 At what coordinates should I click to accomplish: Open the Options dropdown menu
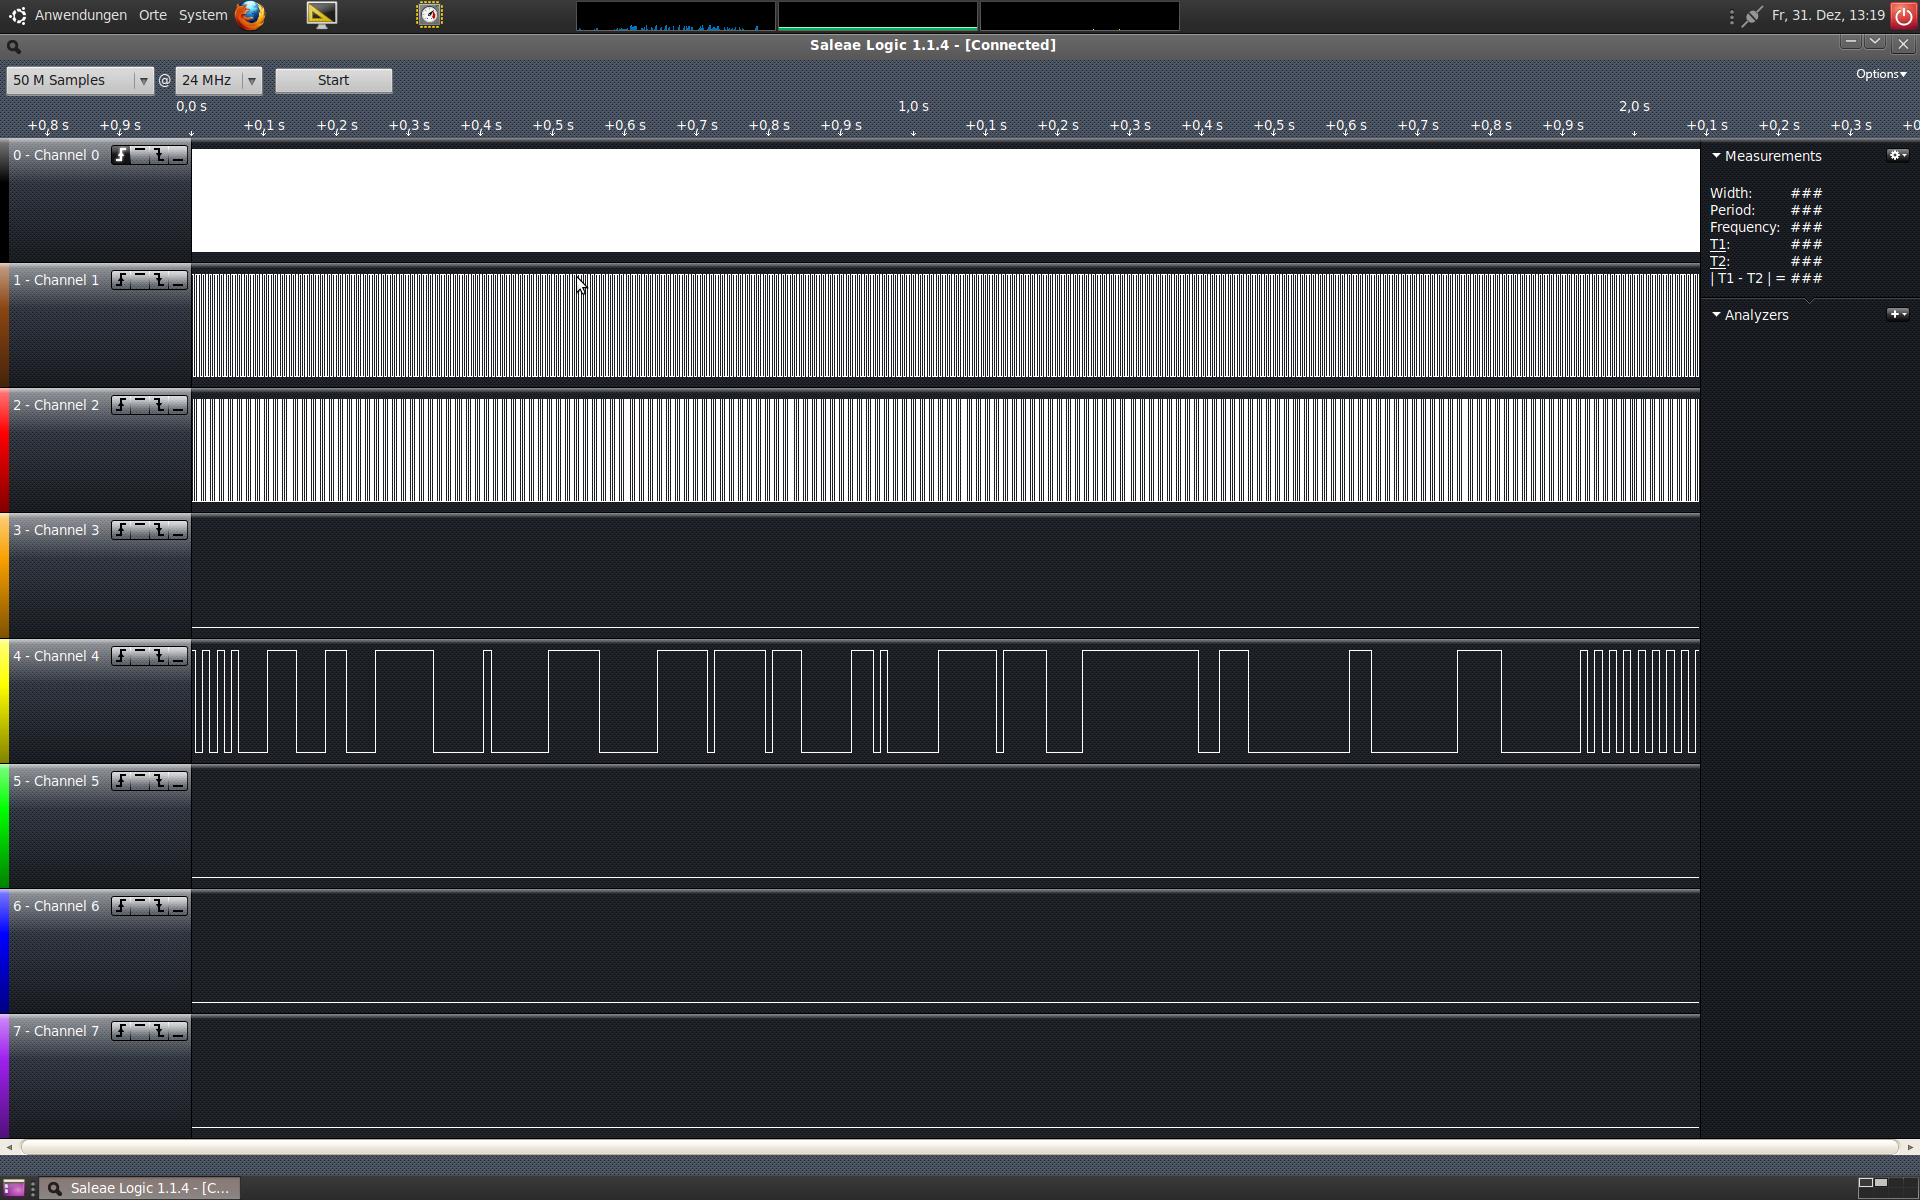click(1881, 74)
